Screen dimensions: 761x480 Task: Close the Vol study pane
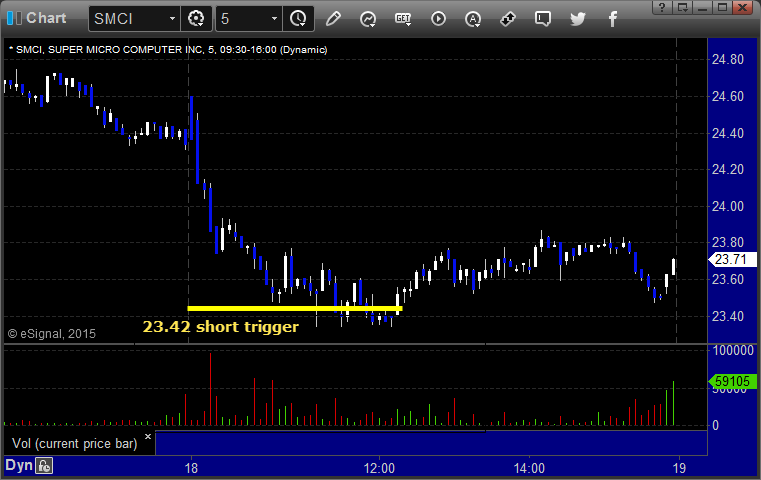click(148, 436)
